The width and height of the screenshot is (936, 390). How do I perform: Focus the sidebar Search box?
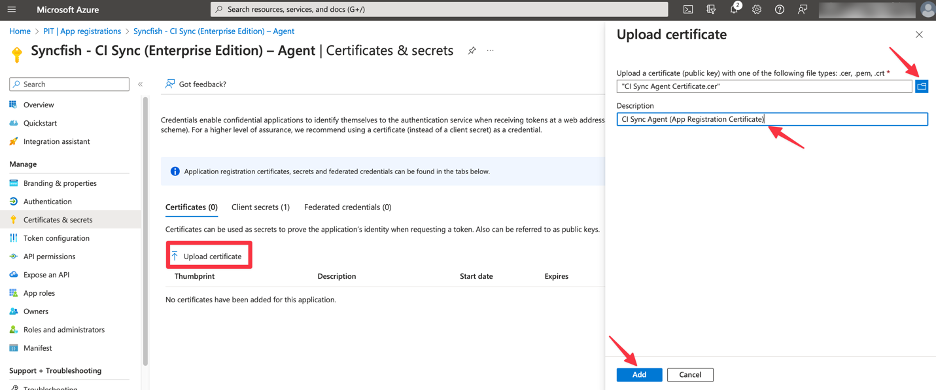69,84
